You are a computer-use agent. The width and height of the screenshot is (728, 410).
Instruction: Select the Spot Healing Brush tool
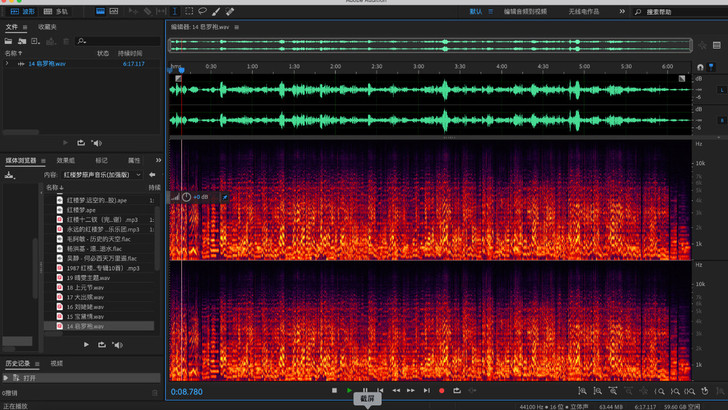pyautogui.click(x=231, y=11)
